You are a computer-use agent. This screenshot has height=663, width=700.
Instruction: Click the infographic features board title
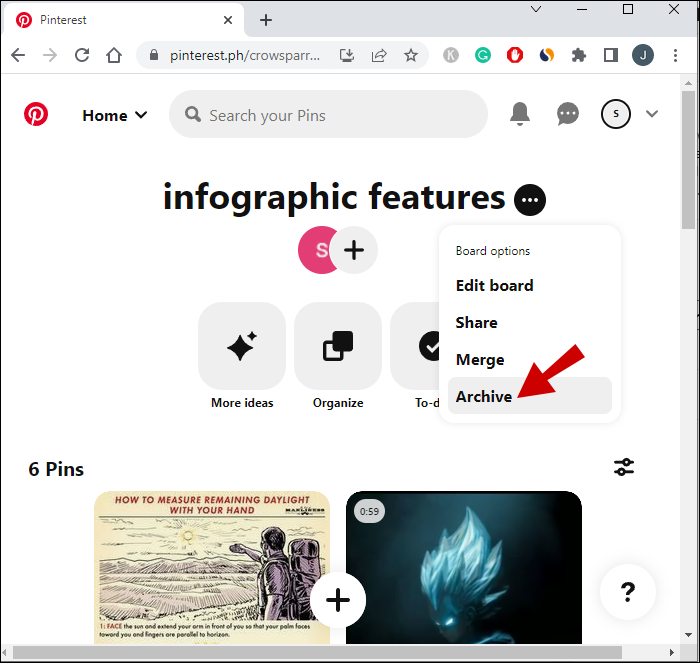coord(334,197)
